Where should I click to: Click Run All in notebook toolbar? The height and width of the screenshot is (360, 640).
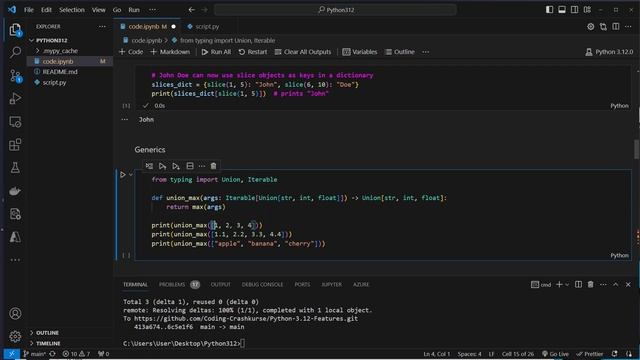point(216,52)
